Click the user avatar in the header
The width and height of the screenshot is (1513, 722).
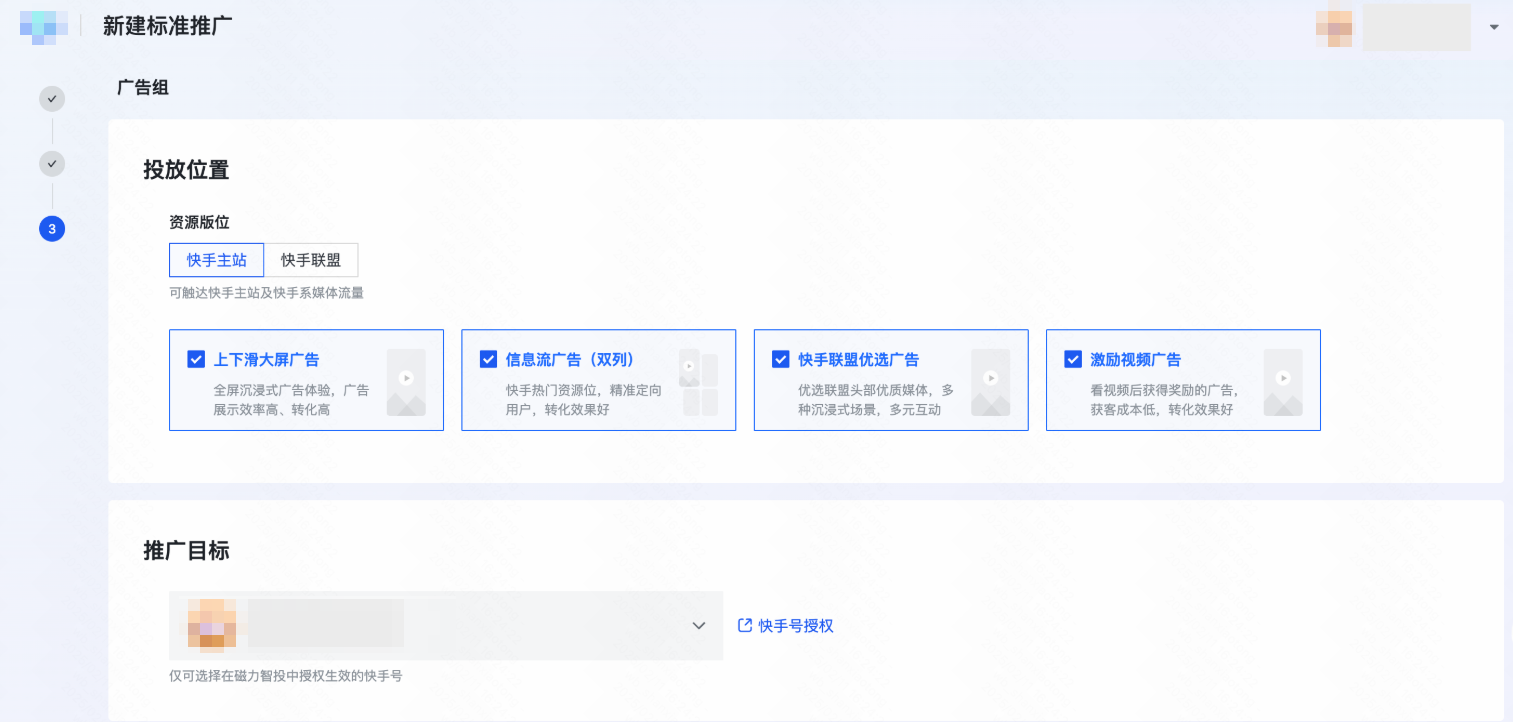click(1334, 27)
